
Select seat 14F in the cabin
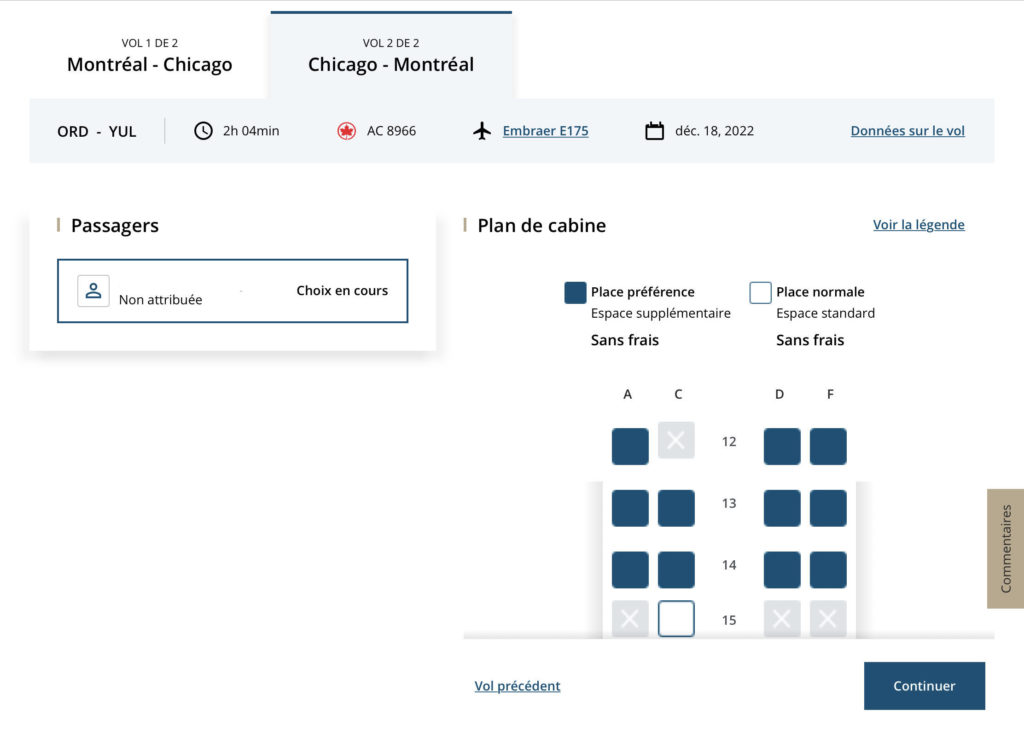coord(828,570)
